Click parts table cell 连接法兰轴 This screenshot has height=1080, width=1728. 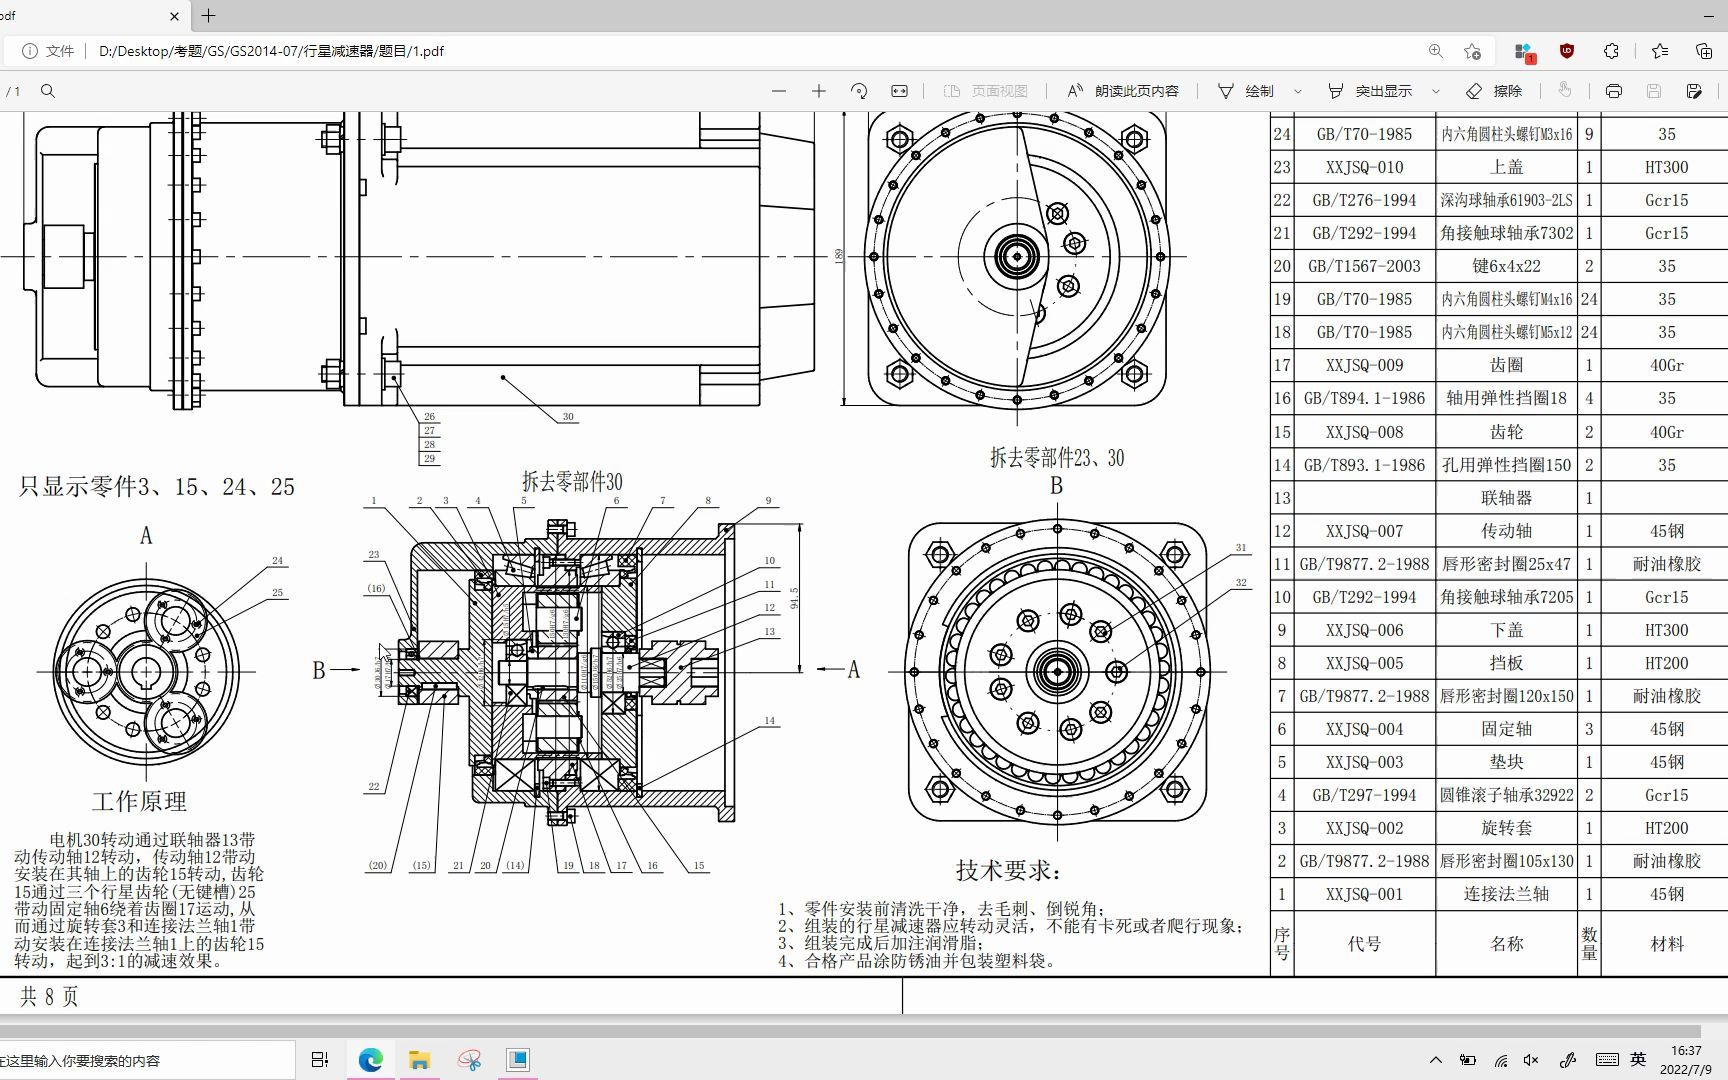[x=1506, y=894]
